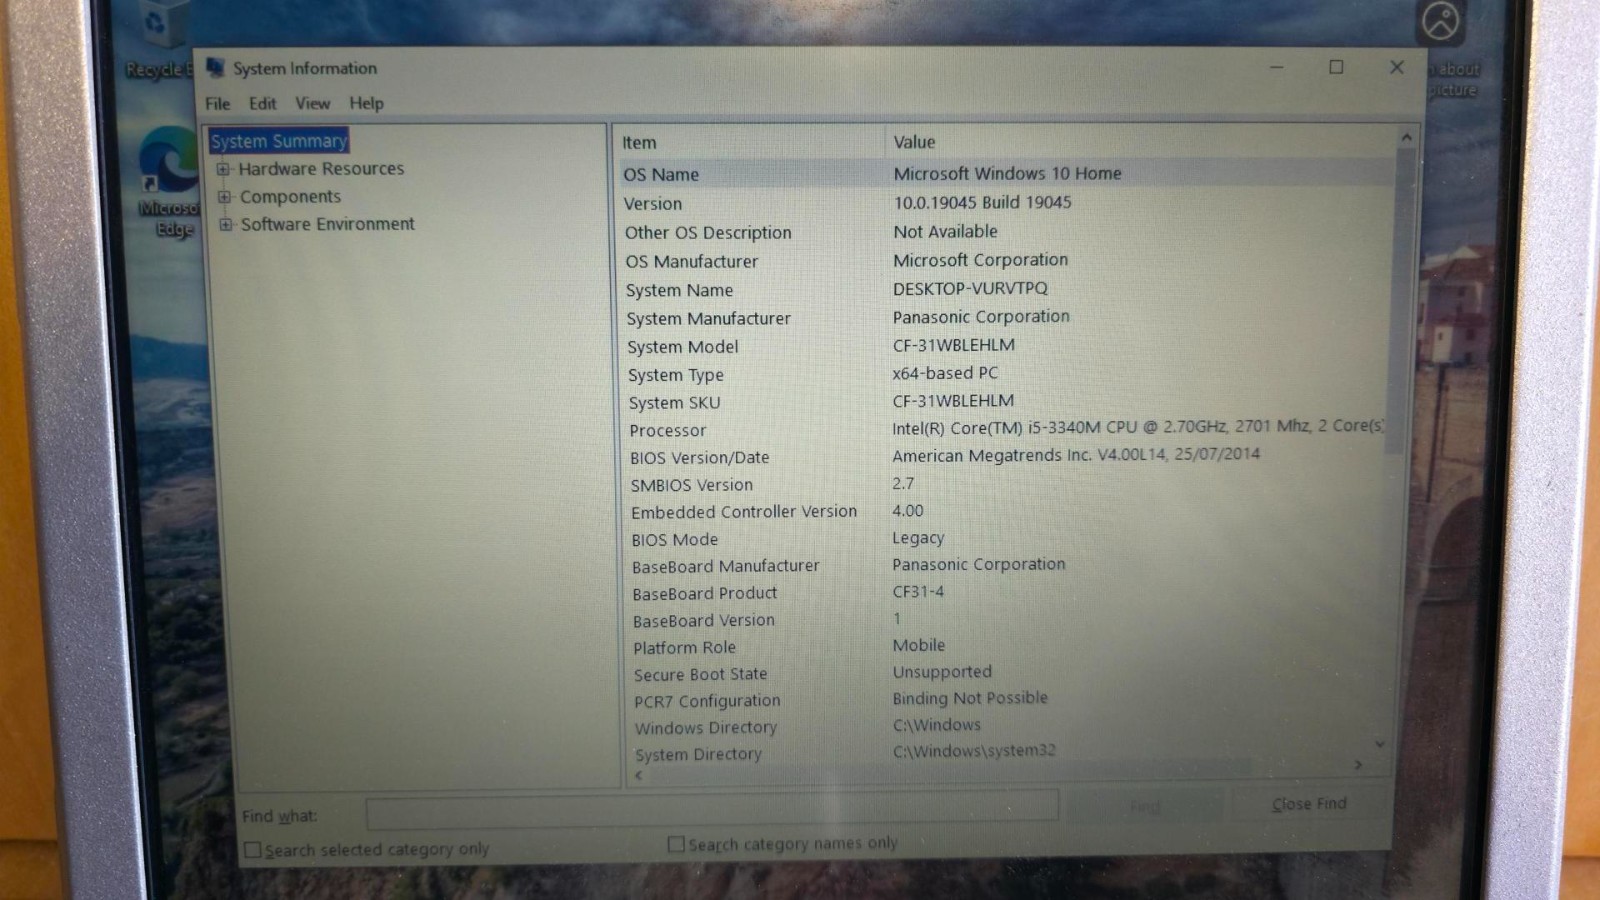This screenshot has height=900, width=1600.
Task: Select the OS Manufacturer row label
Action: pyautogui.click(x=692, y=261)
